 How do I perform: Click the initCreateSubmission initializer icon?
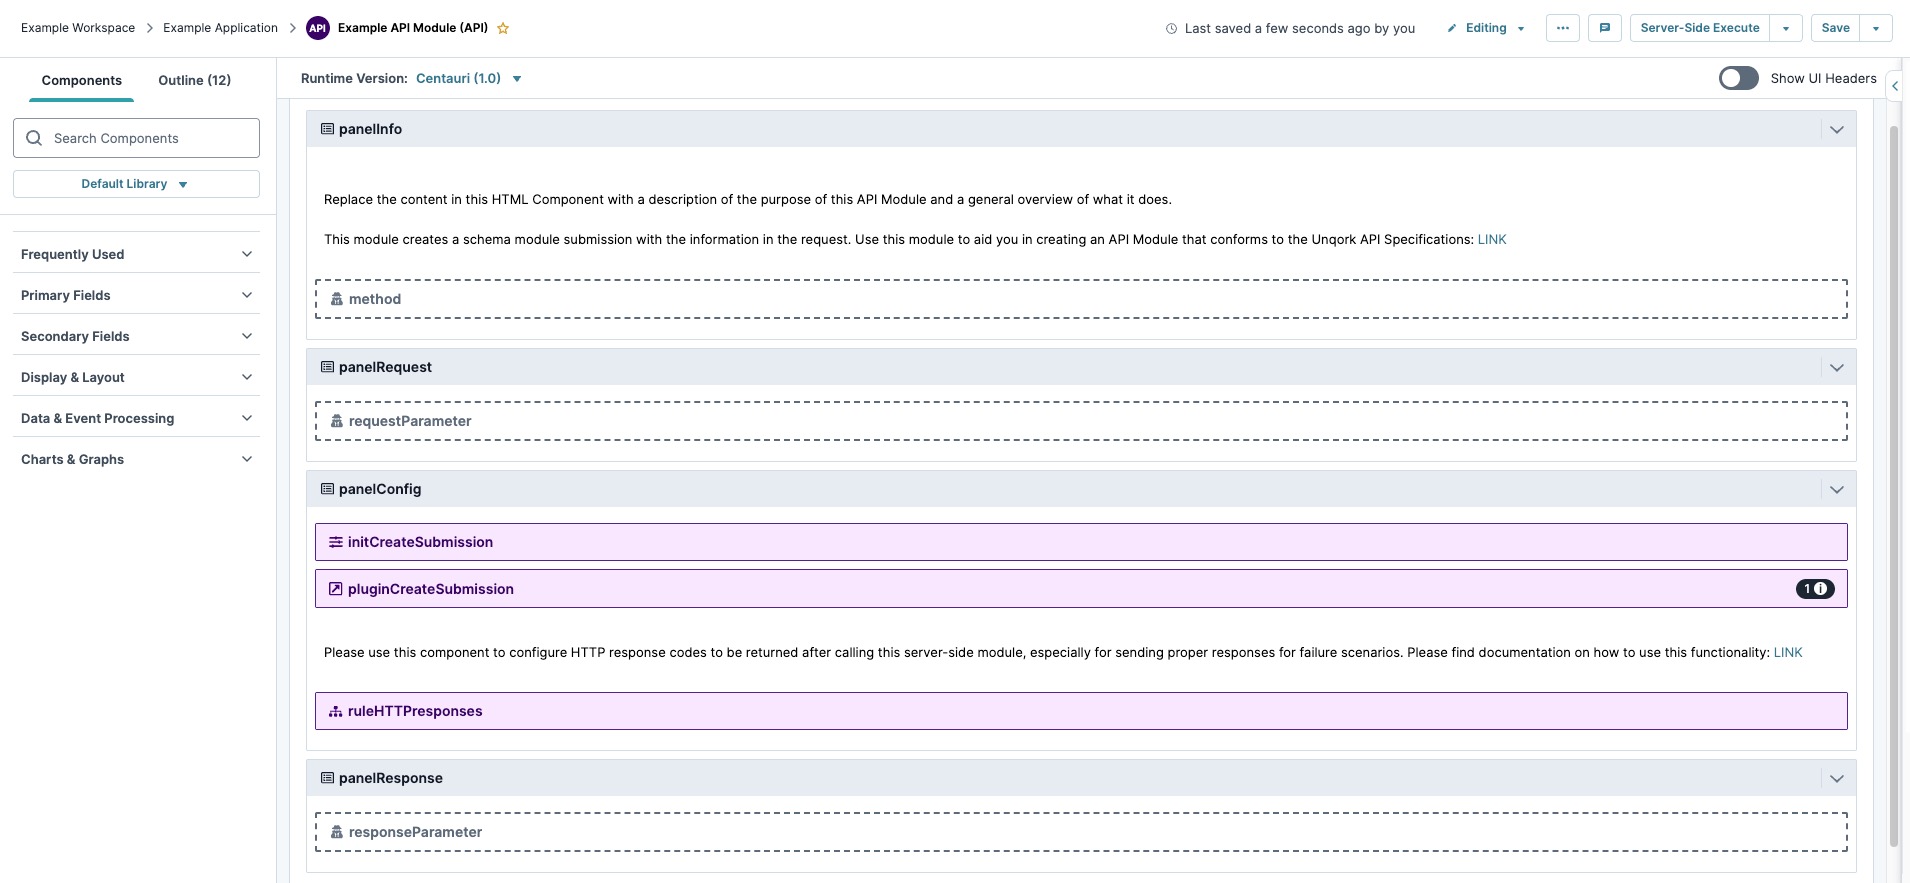336,542
